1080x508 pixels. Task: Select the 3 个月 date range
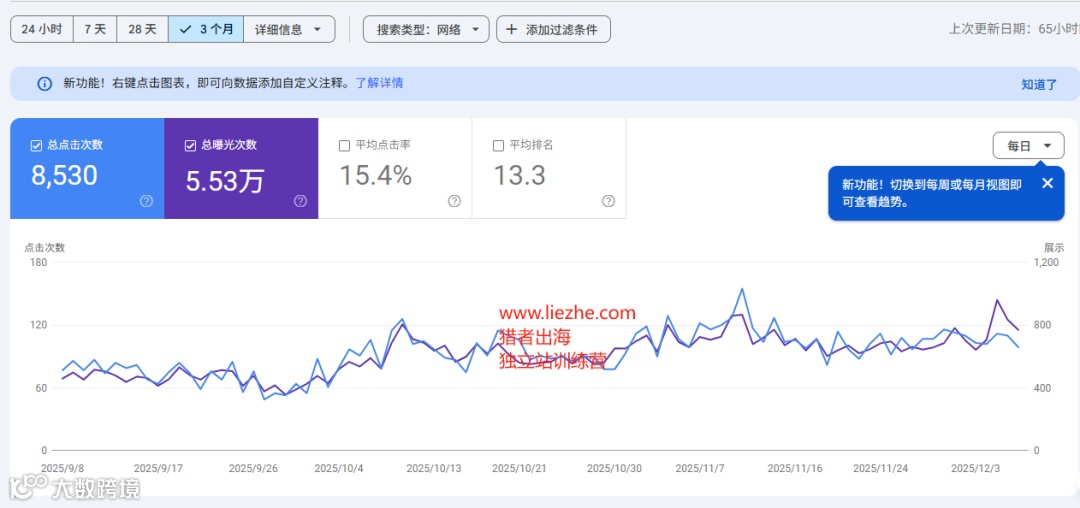(x=206, y=30)
